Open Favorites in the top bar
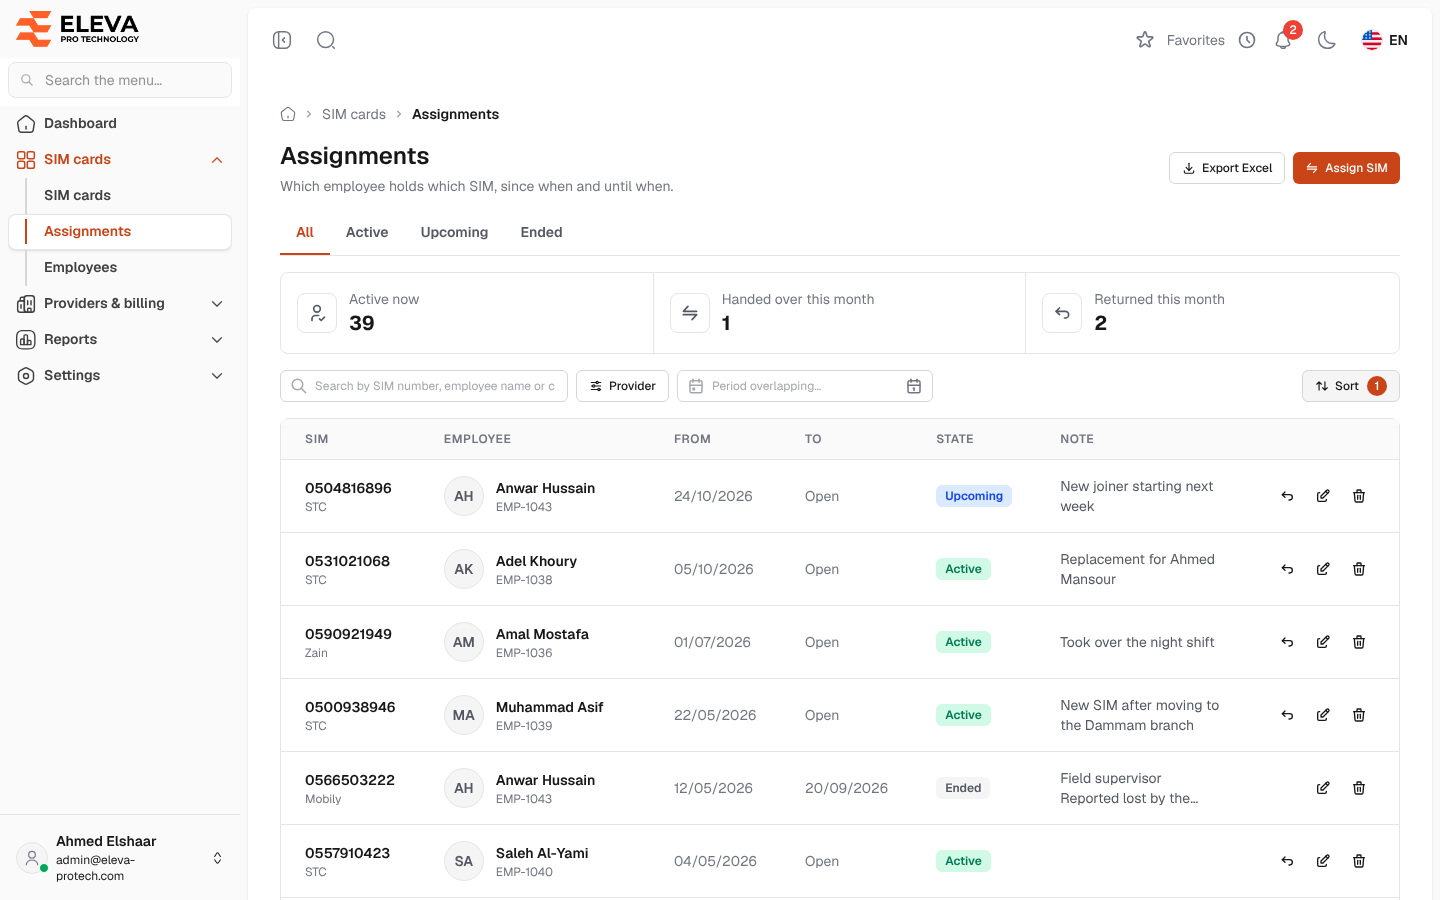Viewport: 1440px width, 900px height. tap(1180, 40)
